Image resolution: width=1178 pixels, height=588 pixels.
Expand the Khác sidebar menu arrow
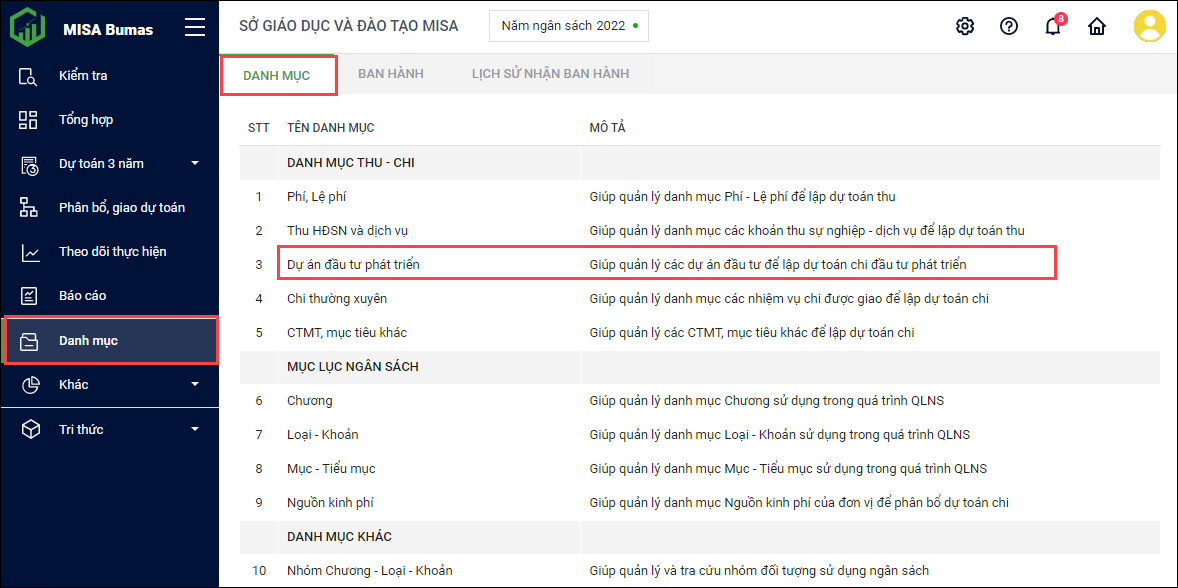[195, 385]
